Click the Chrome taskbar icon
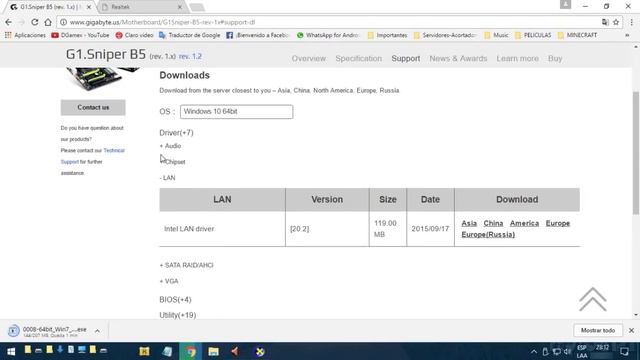640x360 pixels. pos(191,351)
